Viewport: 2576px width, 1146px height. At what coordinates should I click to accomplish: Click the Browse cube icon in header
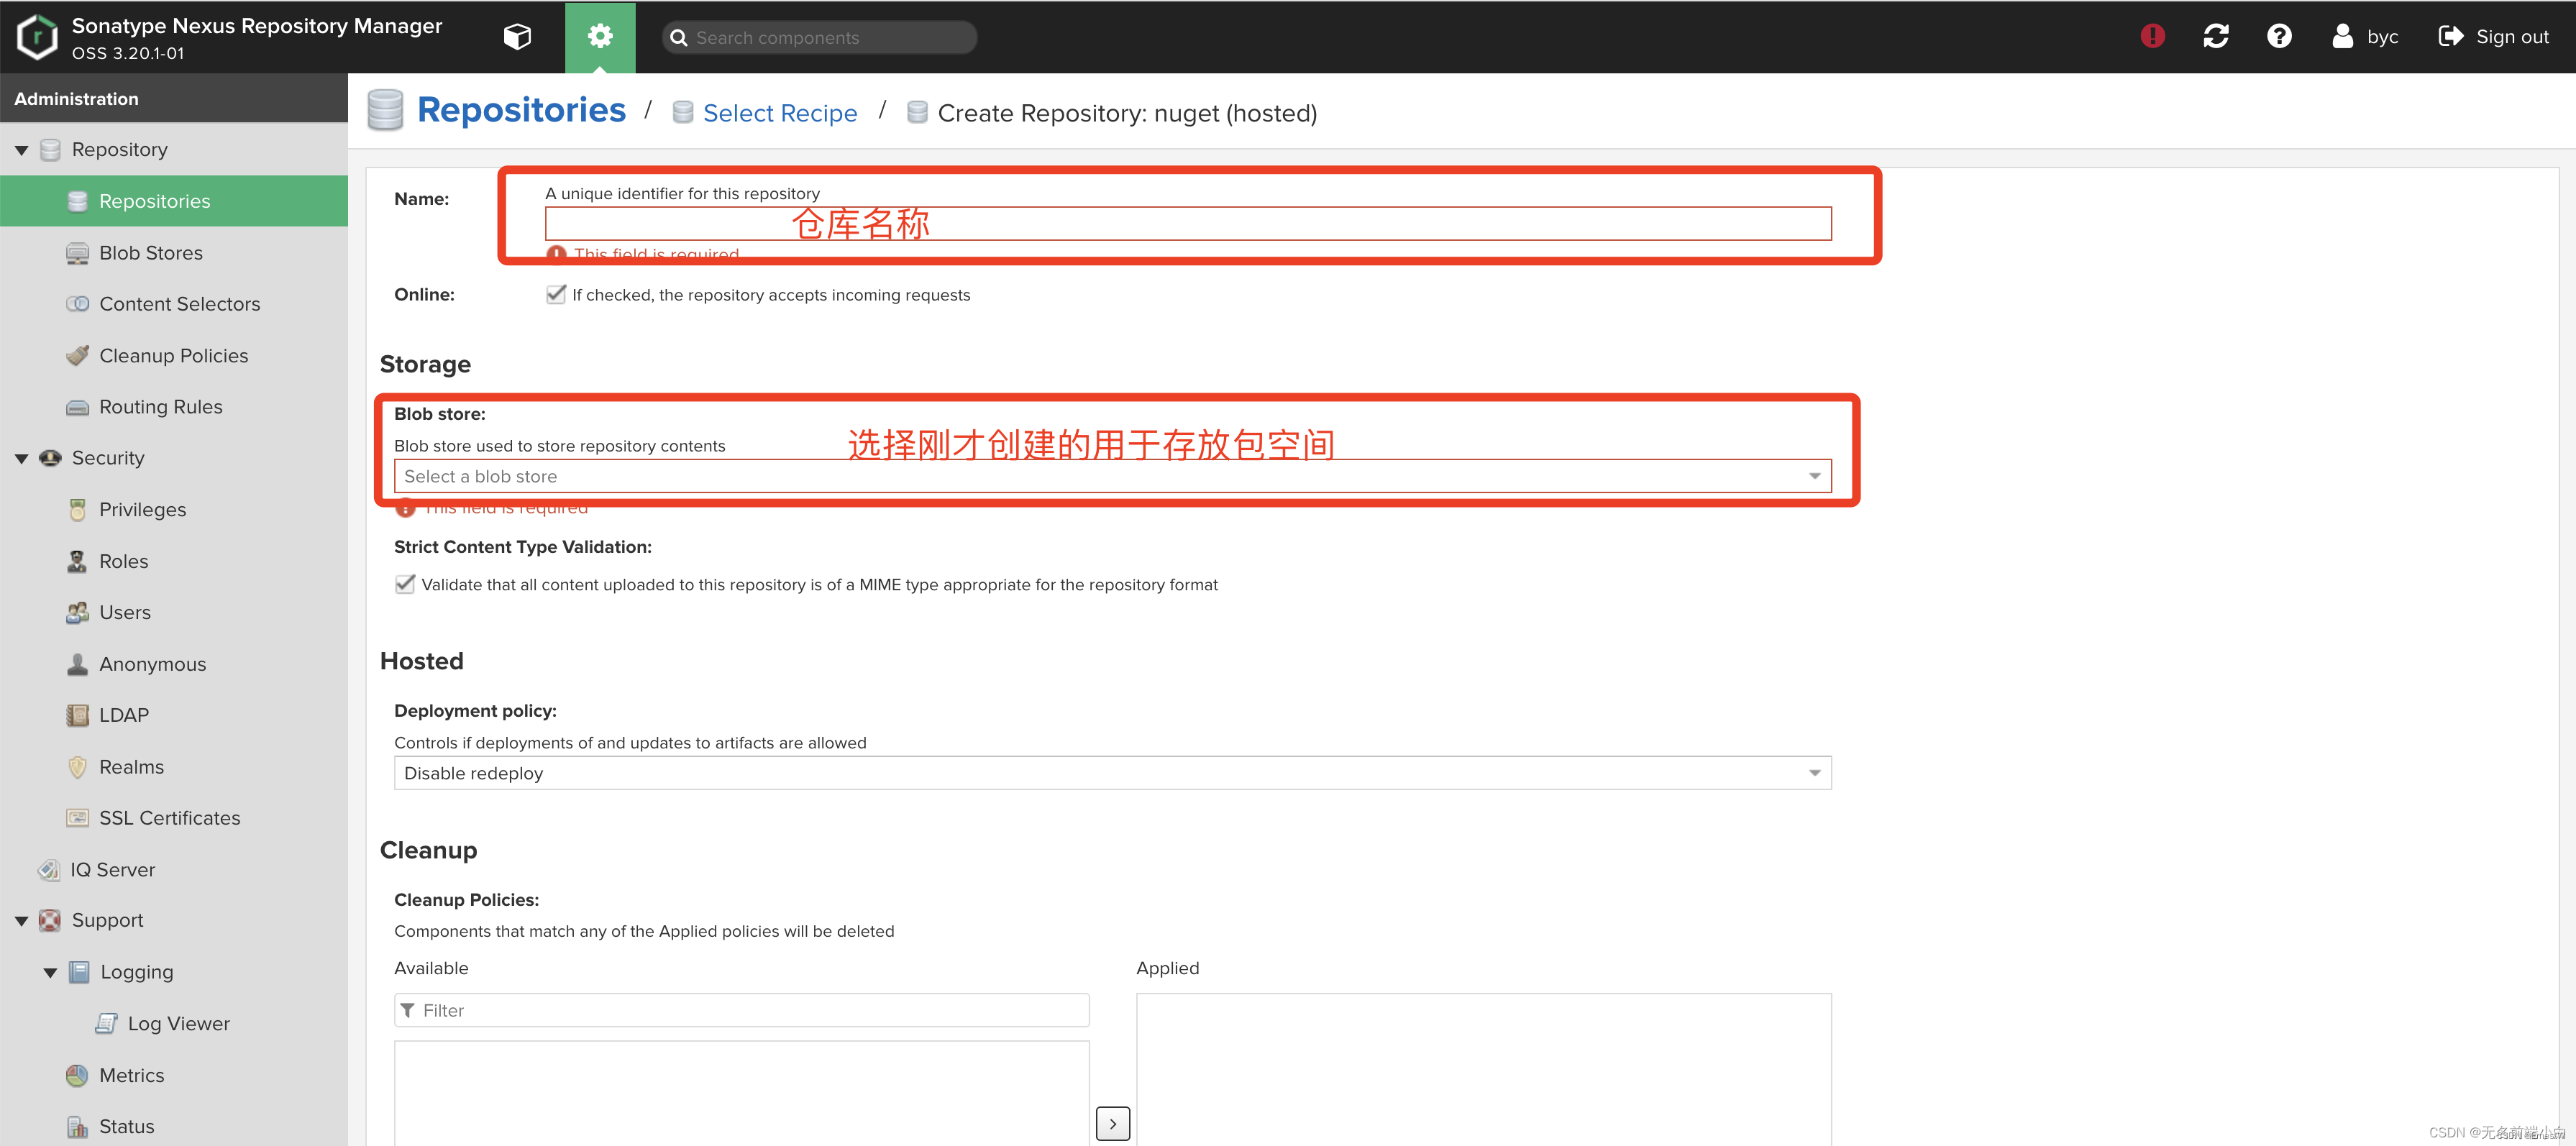517,37
